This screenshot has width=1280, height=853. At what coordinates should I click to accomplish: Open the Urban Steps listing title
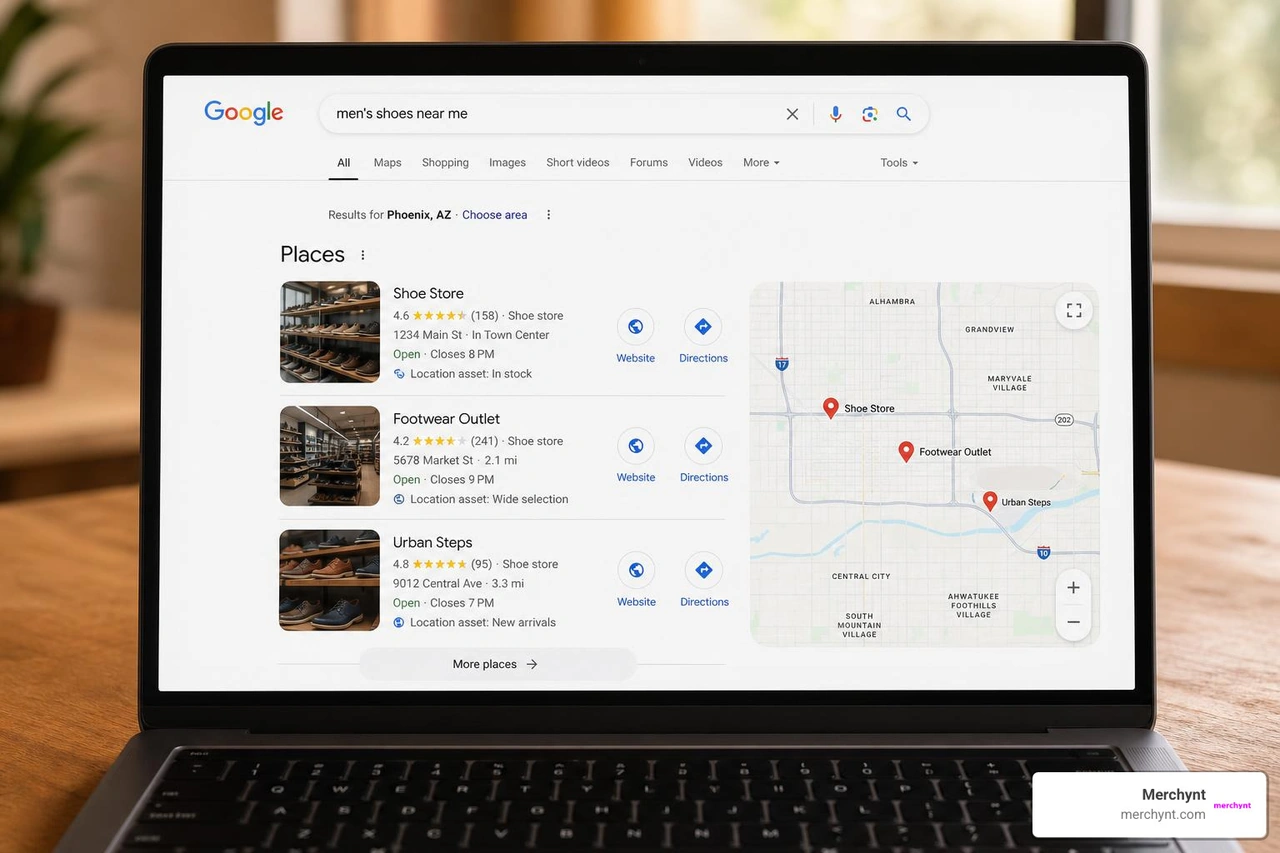point(432,542)
